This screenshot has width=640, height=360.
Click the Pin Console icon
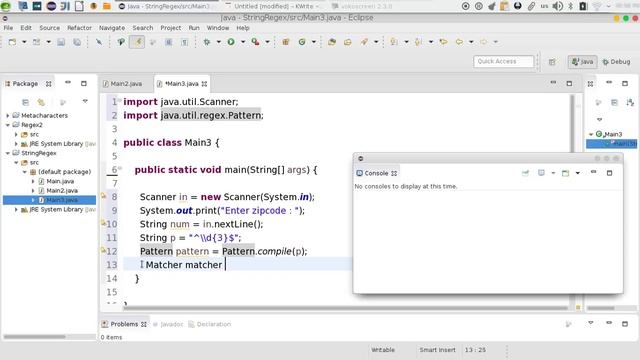[525, 173]
